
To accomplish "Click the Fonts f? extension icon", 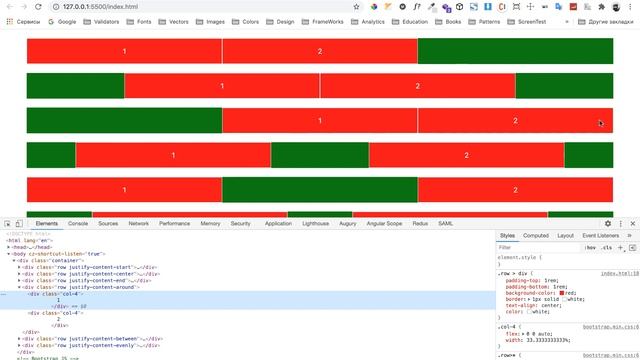I will click(416, 7).
